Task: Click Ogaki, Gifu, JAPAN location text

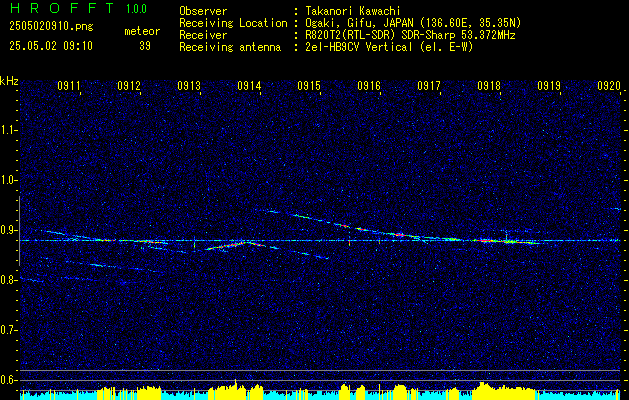Action: 413,23
